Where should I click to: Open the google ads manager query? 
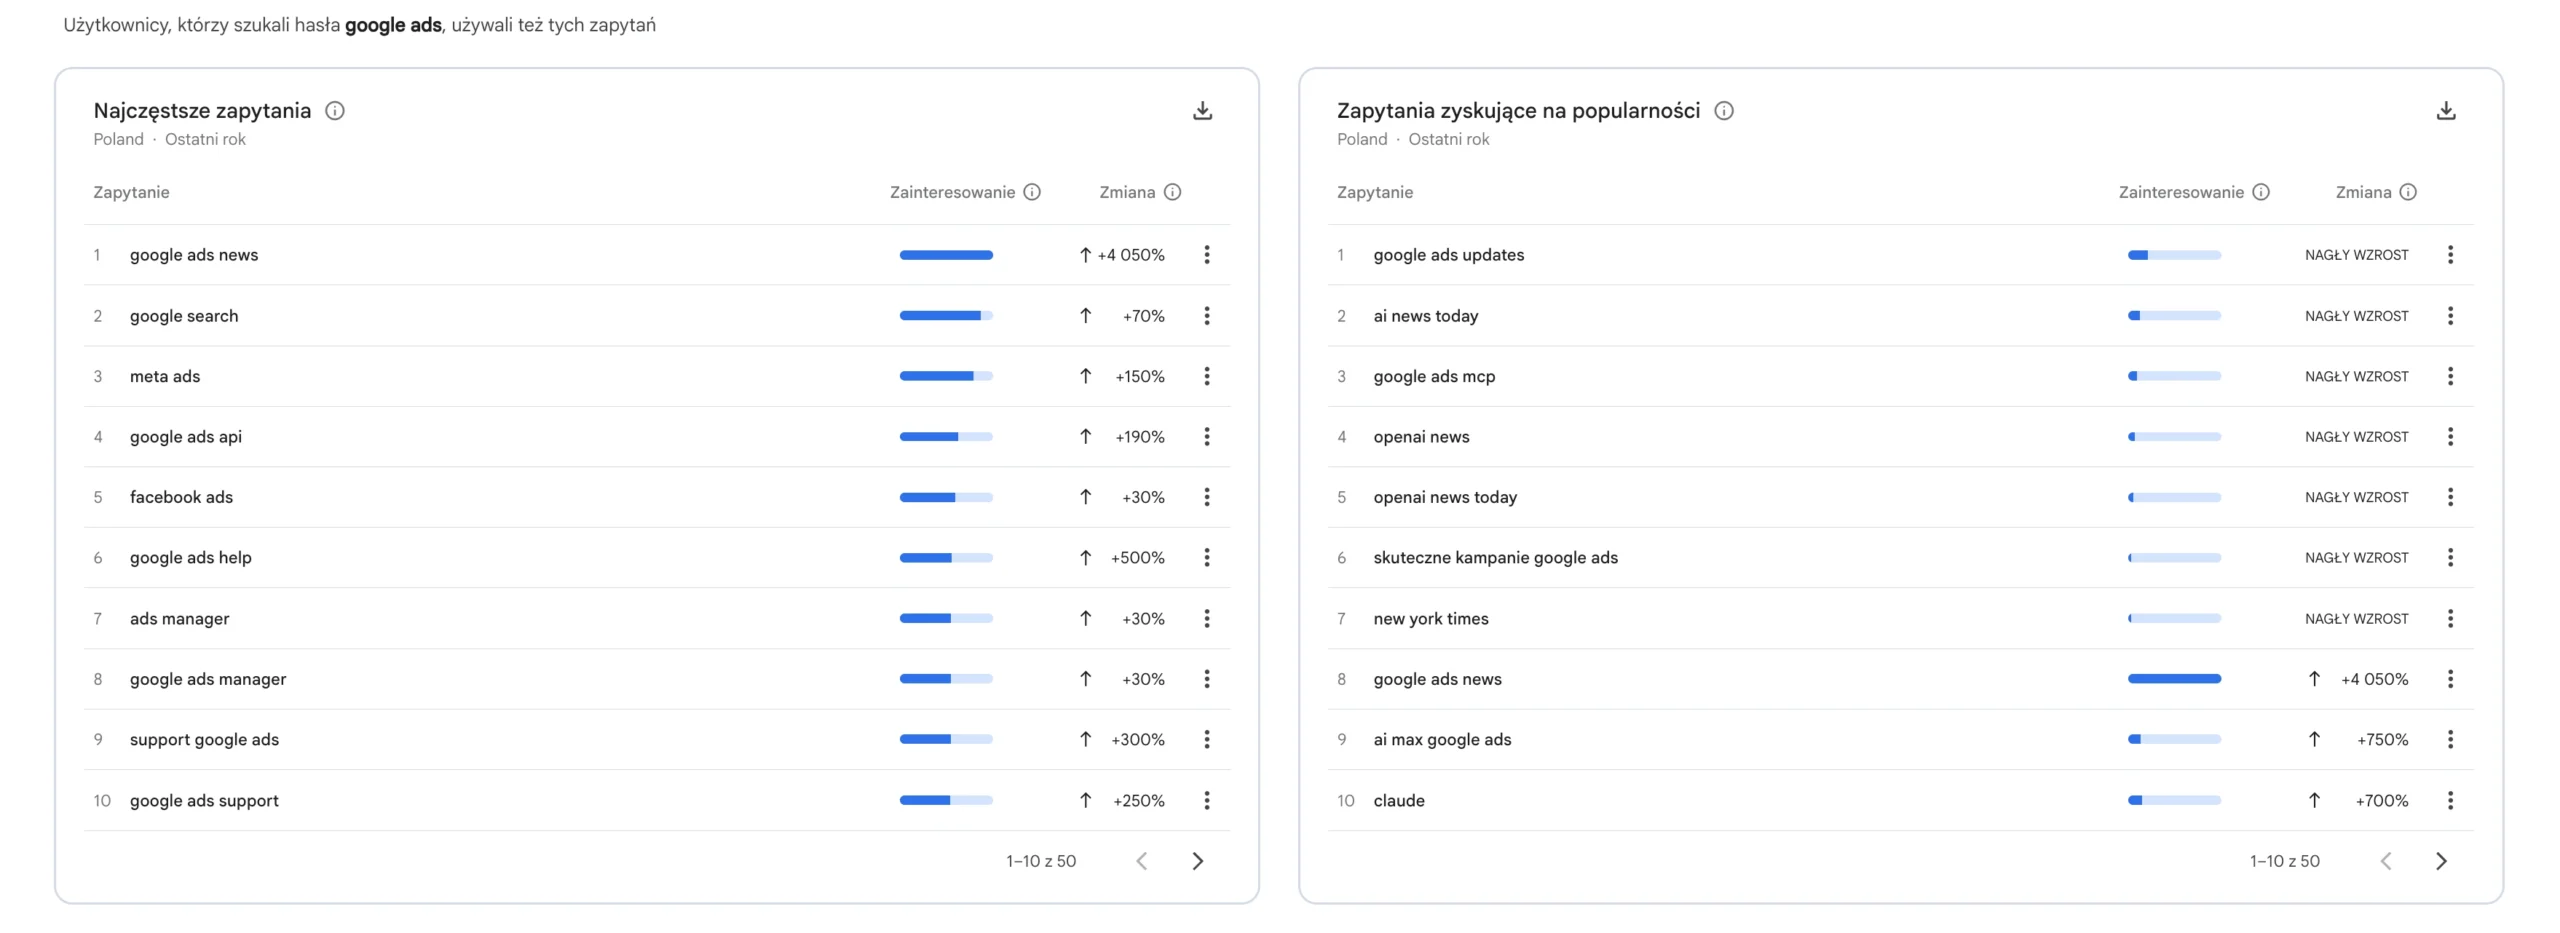coord(208,679)
